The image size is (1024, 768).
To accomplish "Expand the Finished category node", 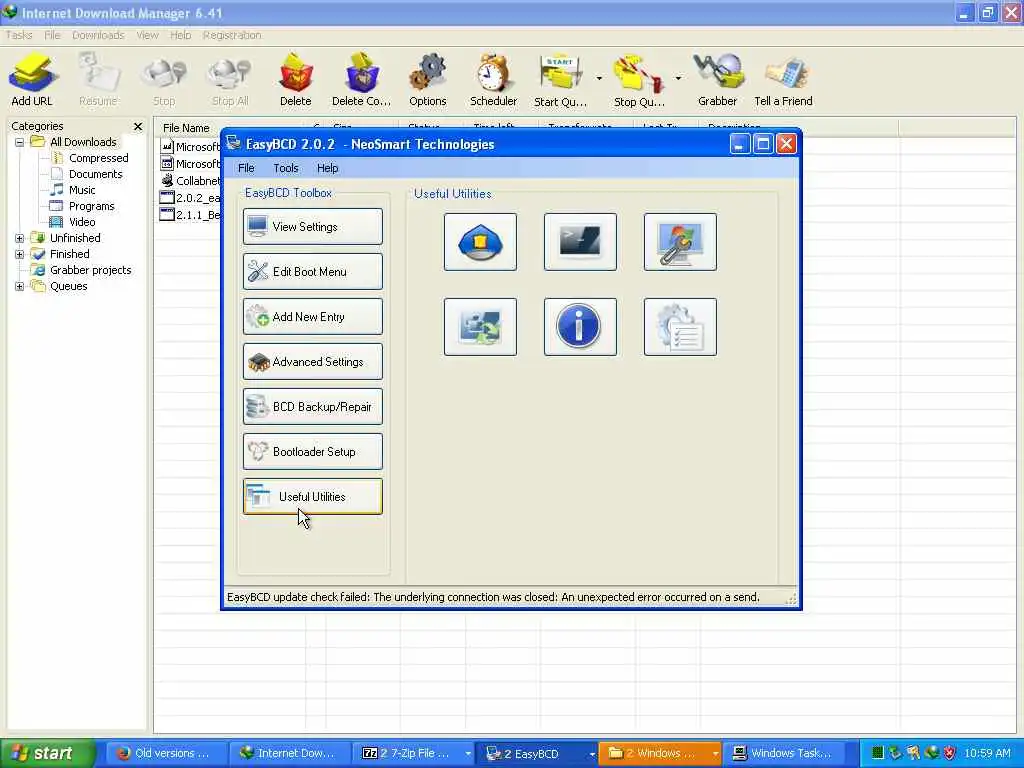I will 20,255.
